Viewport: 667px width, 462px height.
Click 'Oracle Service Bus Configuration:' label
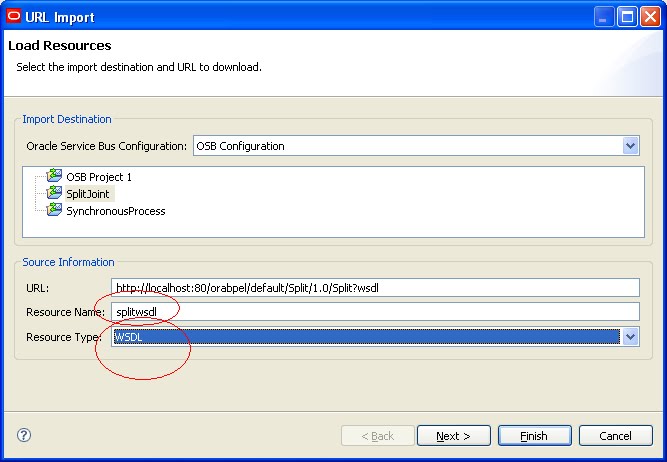click(106, 146)
